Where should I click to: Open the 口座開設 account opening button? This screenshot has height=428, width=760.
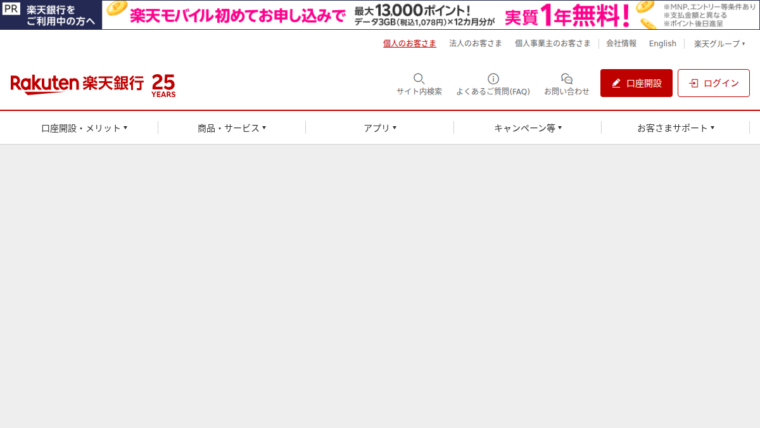point(636,83)
